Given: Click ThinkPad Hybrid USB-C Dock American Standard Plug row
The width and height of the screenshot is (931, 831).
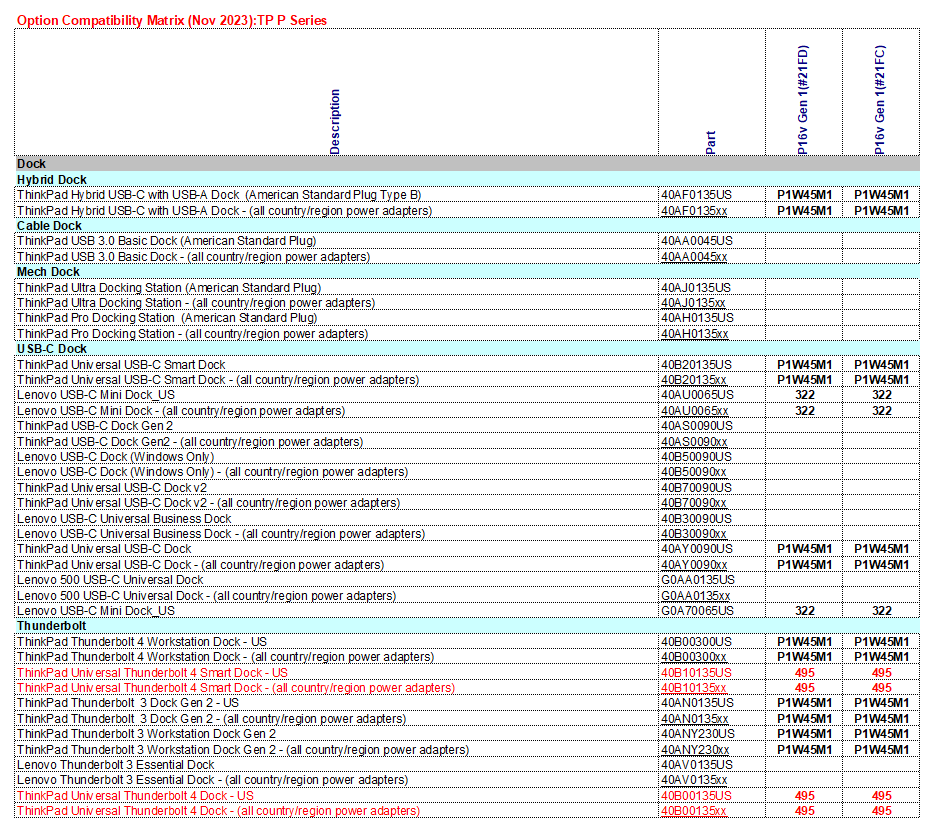Looking at the screenshot, I should point(219,195).
